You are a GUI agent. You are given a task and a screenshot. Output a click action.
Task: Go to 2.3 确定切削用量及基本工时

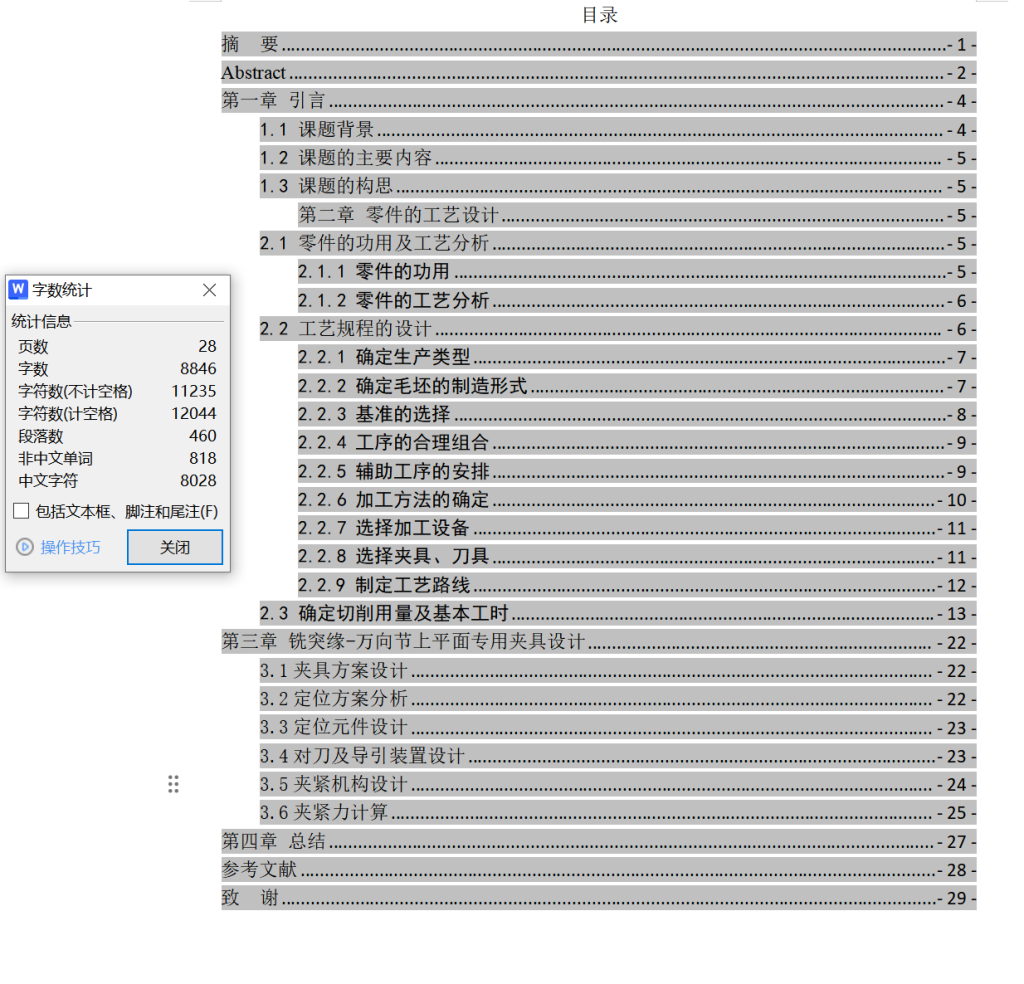tap(386, 614)
